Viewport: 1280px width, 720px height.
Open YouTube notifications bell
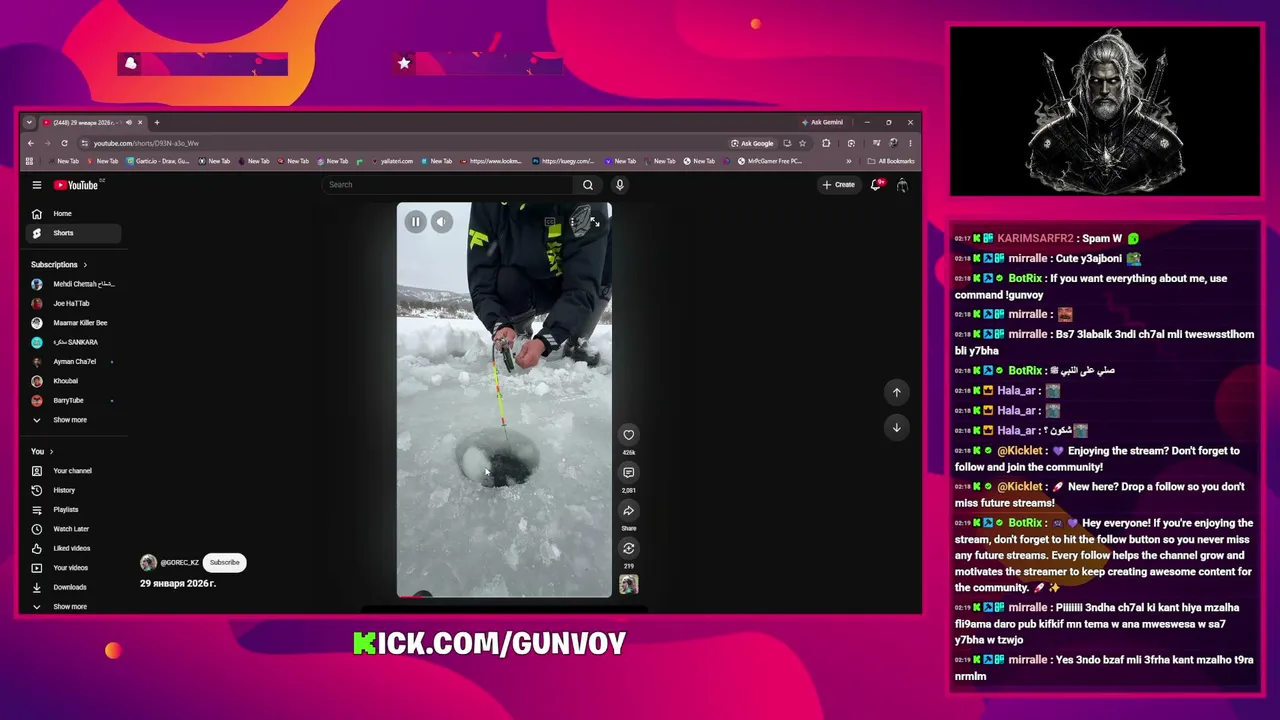(x=876, y=185)
